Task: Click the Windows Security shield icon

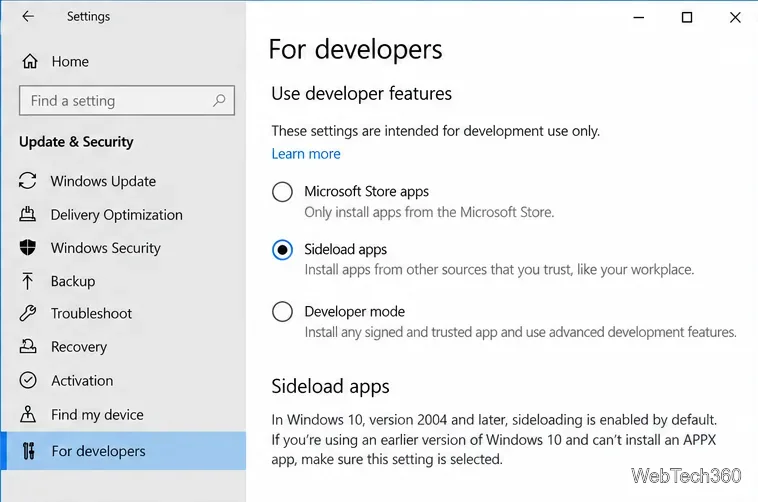Action: point(28,247)
